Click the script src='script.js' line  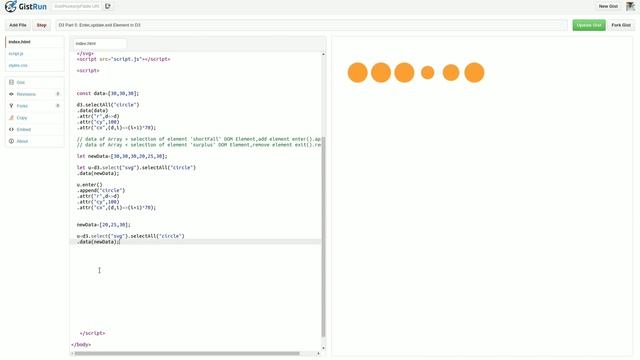coord(124,59)
